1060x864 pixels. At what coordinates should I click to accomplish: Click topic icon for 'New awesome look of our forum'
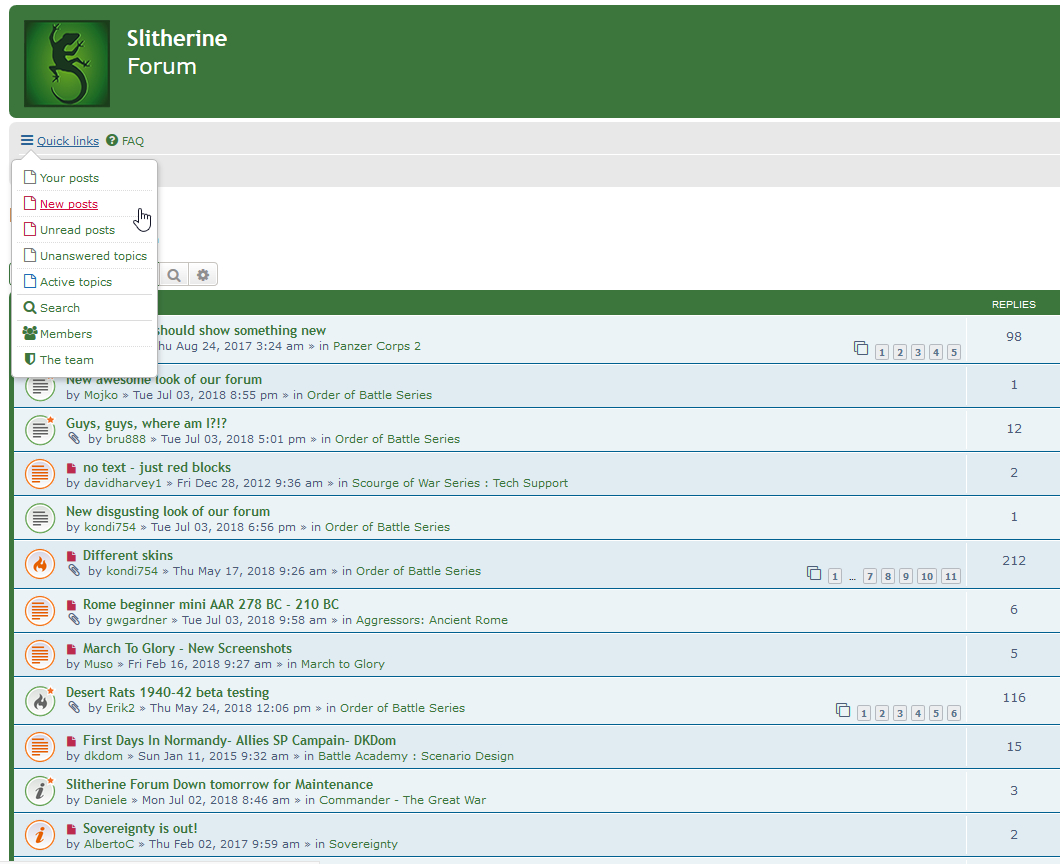pos(40,386)
